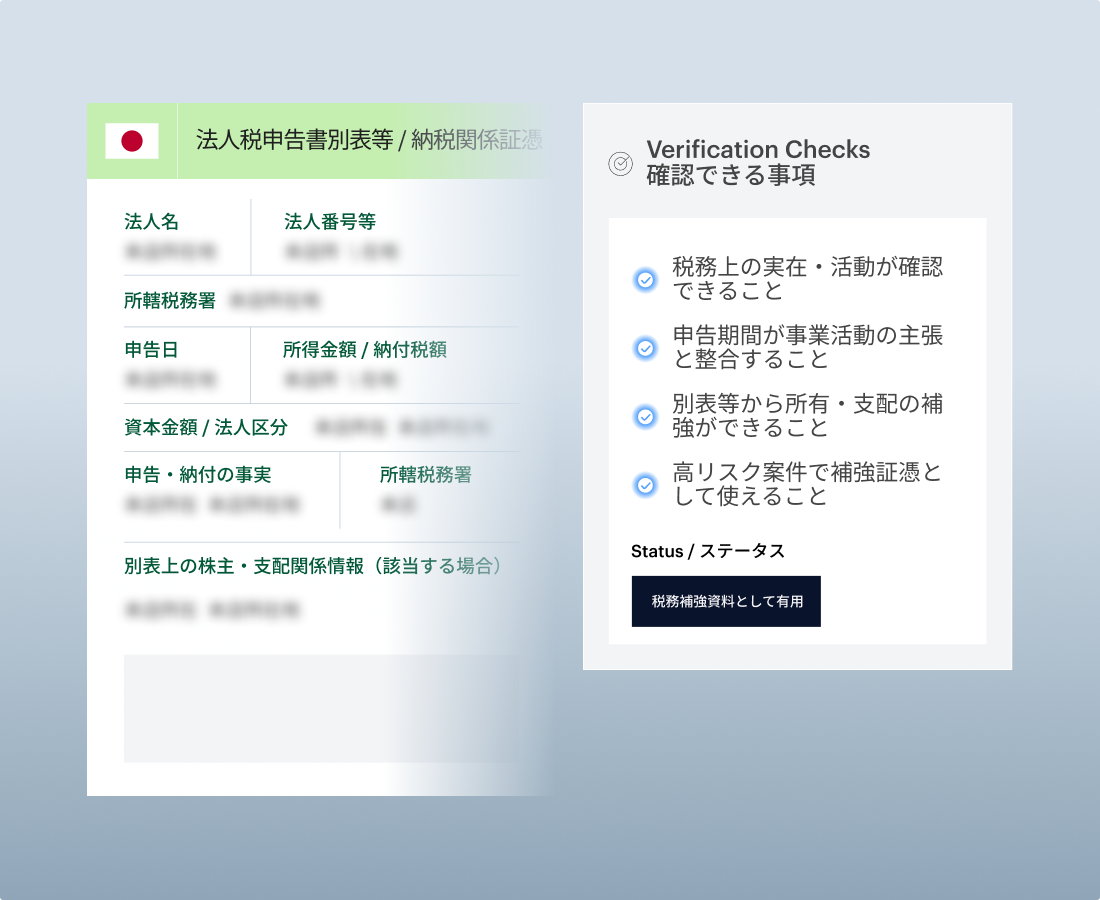Toggle the 申告期間が事業活動 check mark
This screenshot has height=900, width=1100.
(646, 348)
